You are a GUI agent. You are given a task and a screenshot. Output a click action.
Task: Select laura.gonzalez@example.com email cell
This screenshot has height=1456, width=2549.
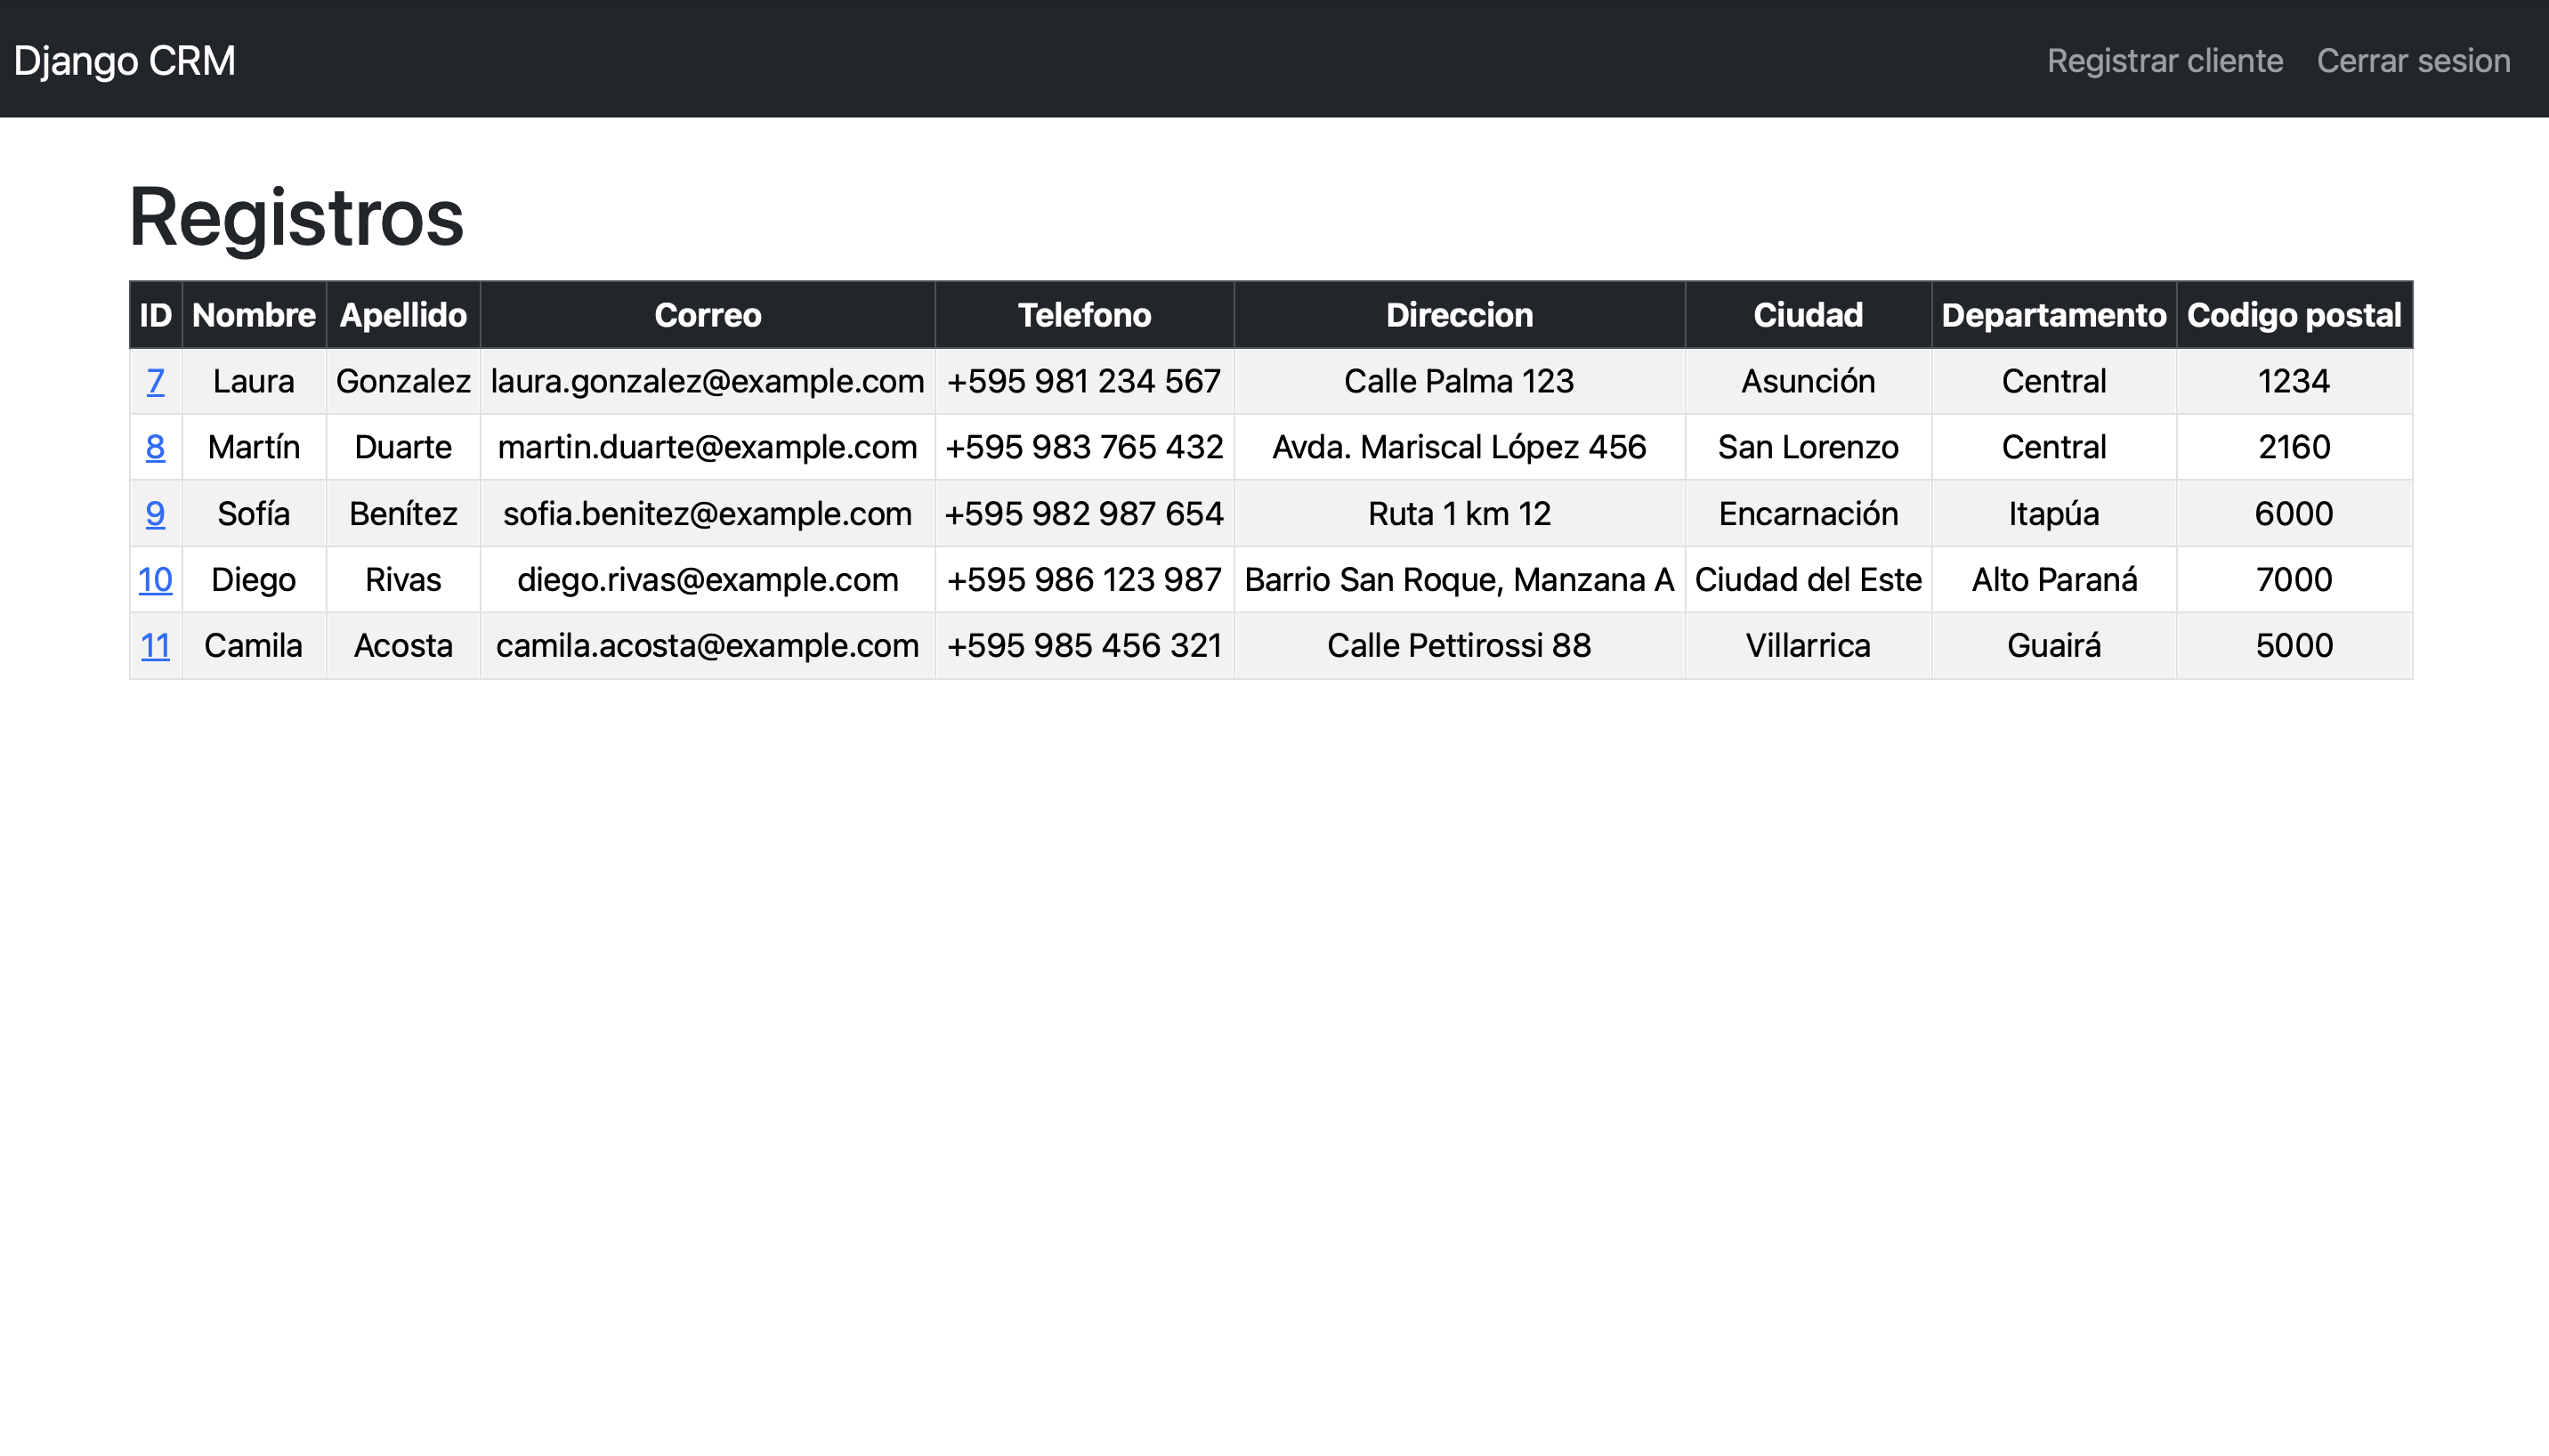click(x=707, y=381)
